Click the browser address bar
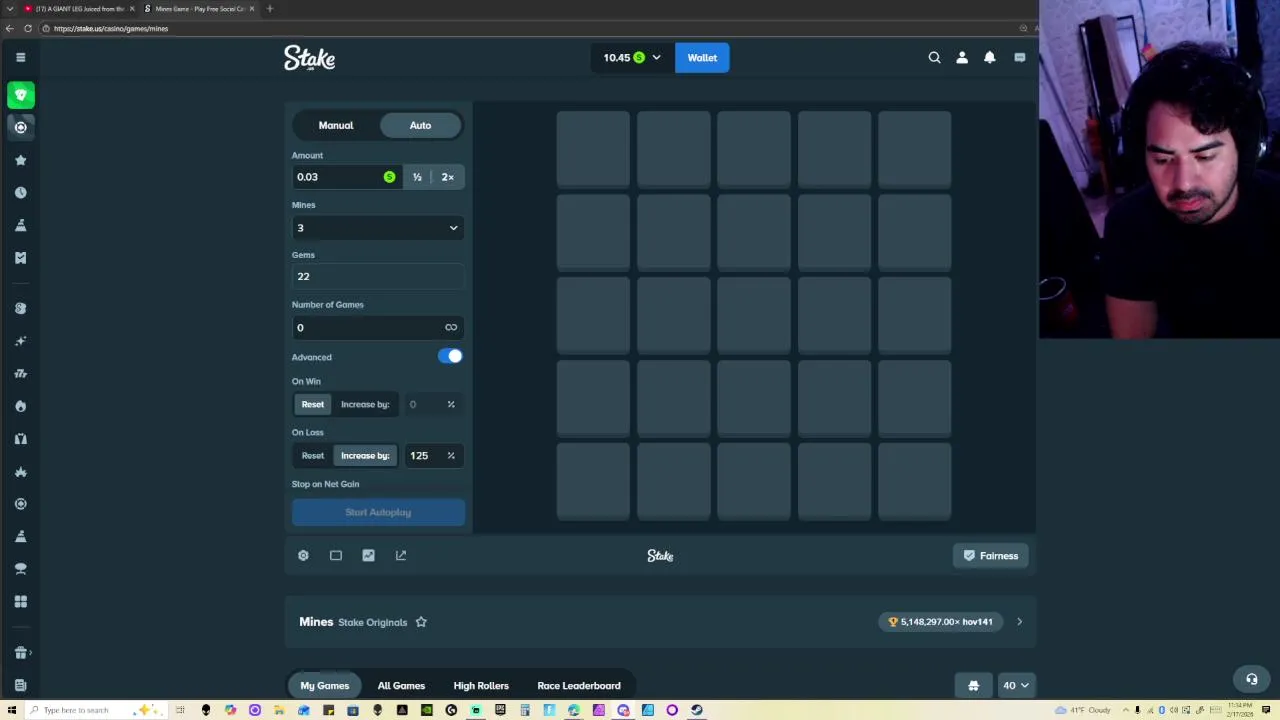This screenshot has height=720, width=1280. (x=530, y=28)
